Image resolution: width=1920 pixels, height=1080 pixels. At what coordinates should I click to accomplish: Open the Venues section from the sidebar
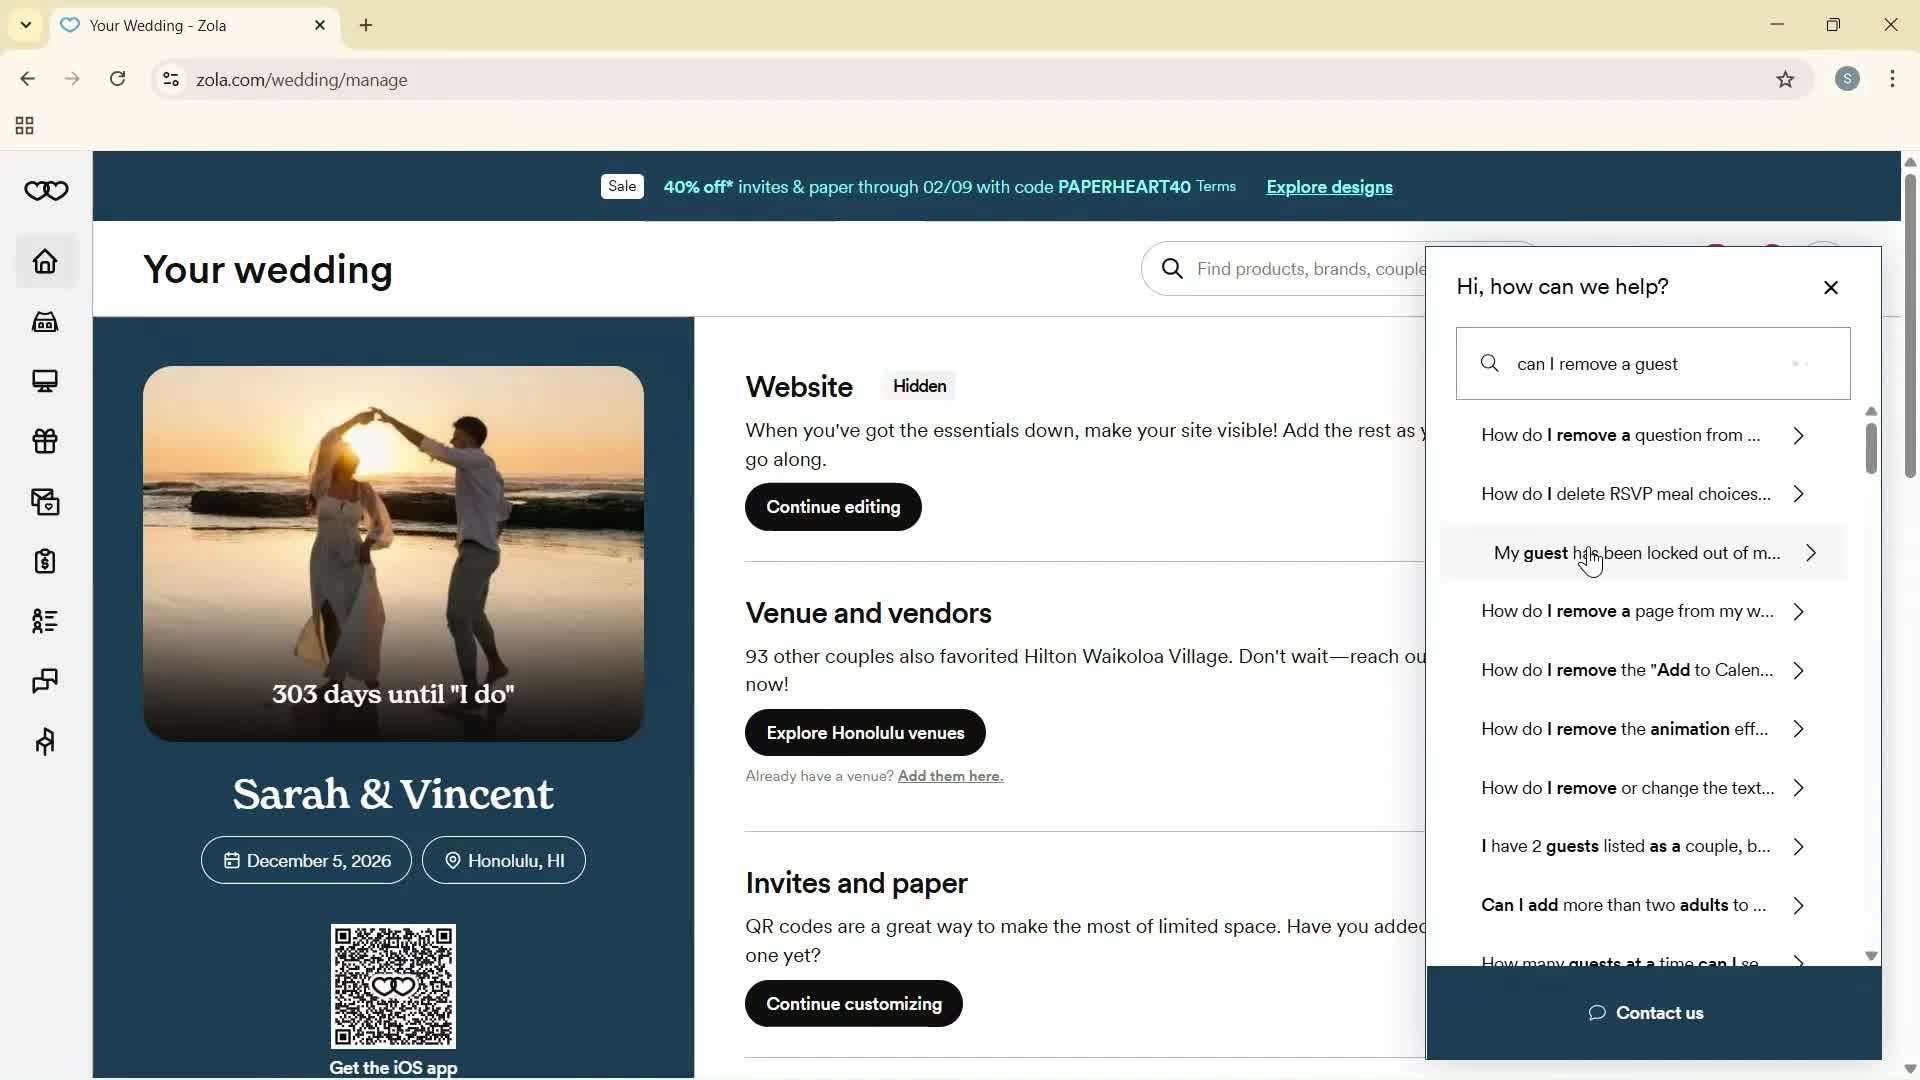[45, 321]
